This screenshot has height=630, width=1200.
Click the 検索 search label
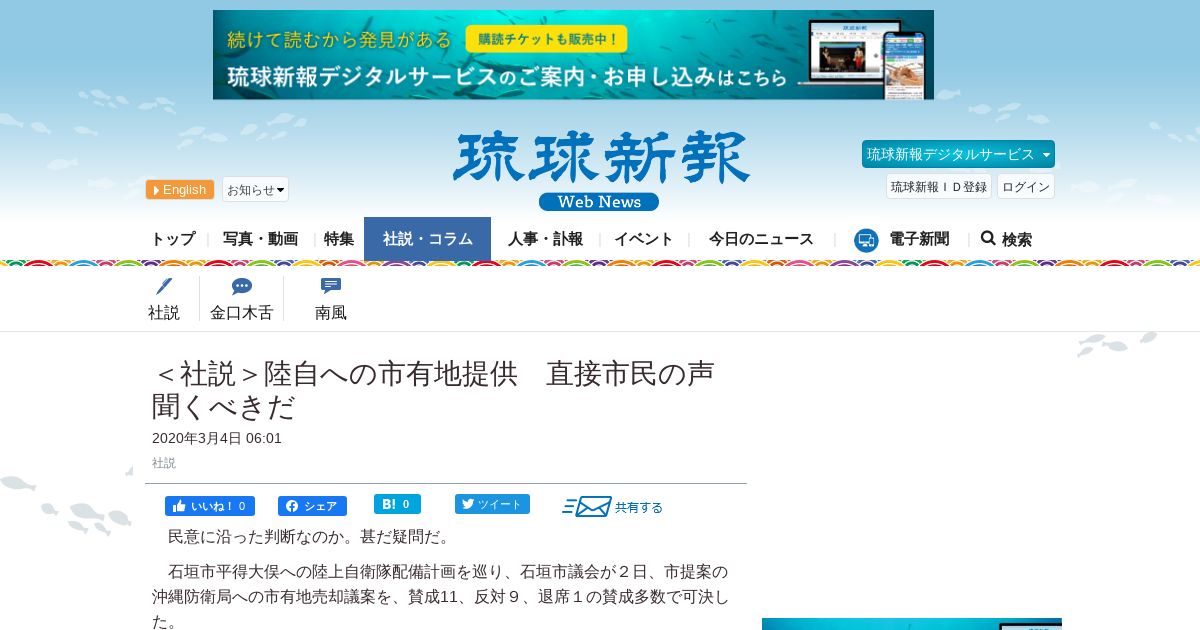coord(1017,240)
